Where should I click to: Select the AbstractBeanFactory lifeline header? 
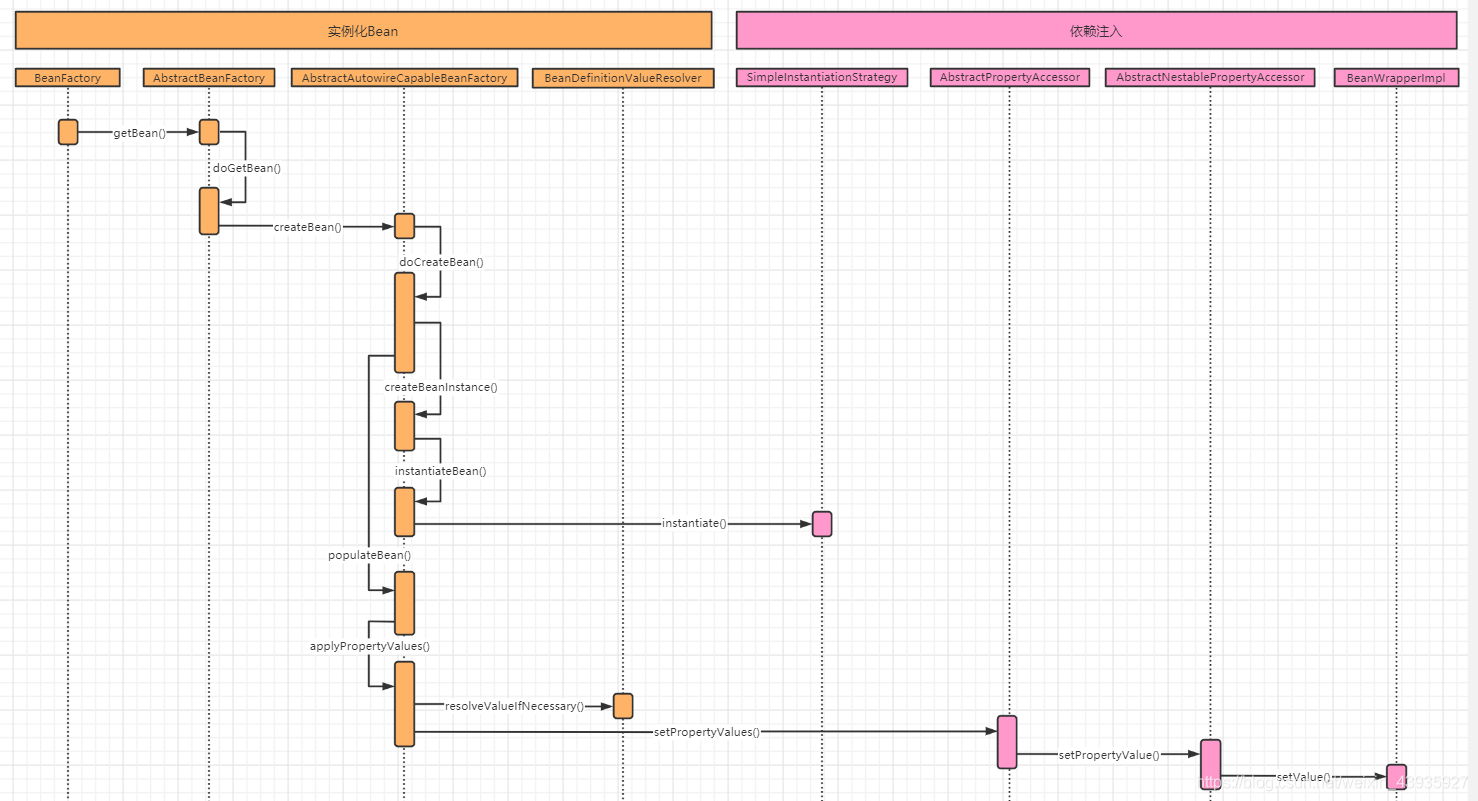click(x=209, y=78)
